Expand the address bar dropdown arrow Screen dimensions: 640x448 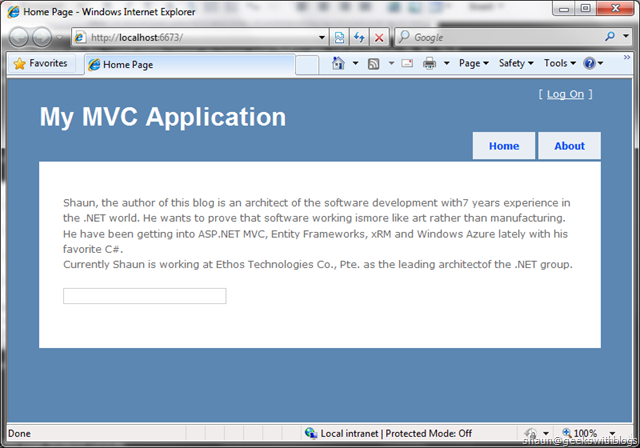coord(322,38)
